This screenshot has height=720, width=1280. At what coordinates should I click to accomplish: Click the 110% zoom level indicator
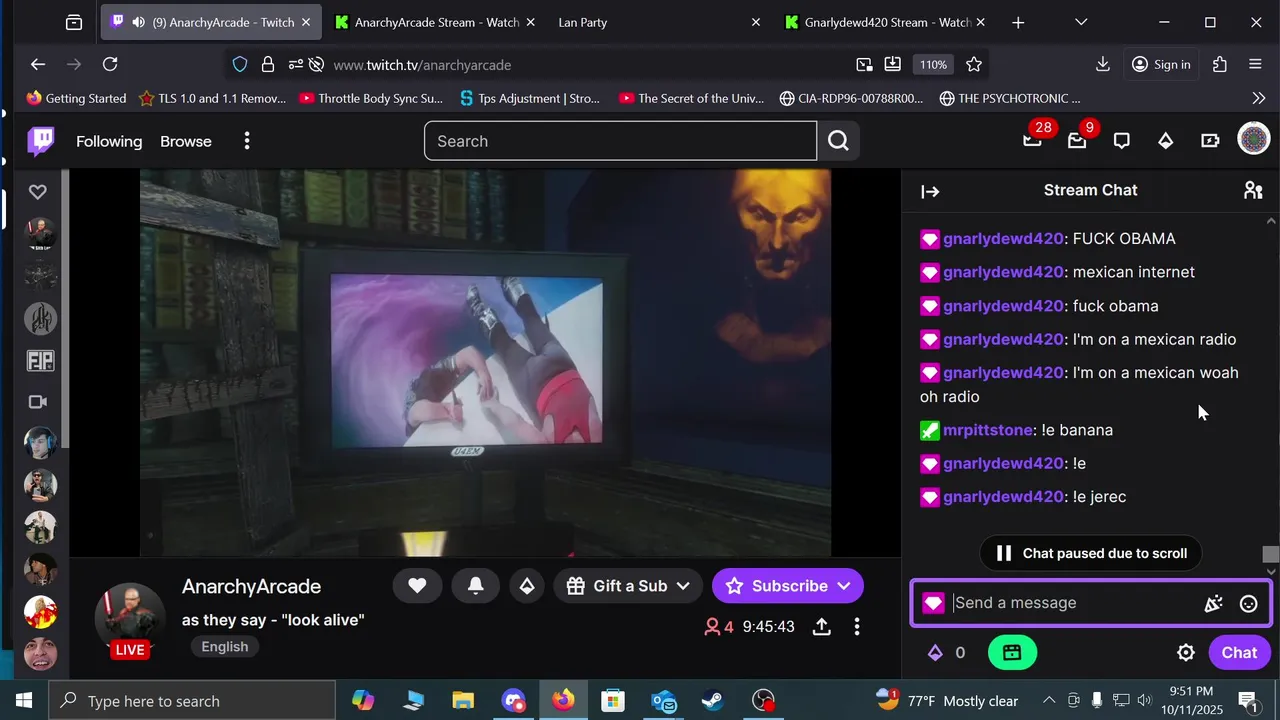933,64
